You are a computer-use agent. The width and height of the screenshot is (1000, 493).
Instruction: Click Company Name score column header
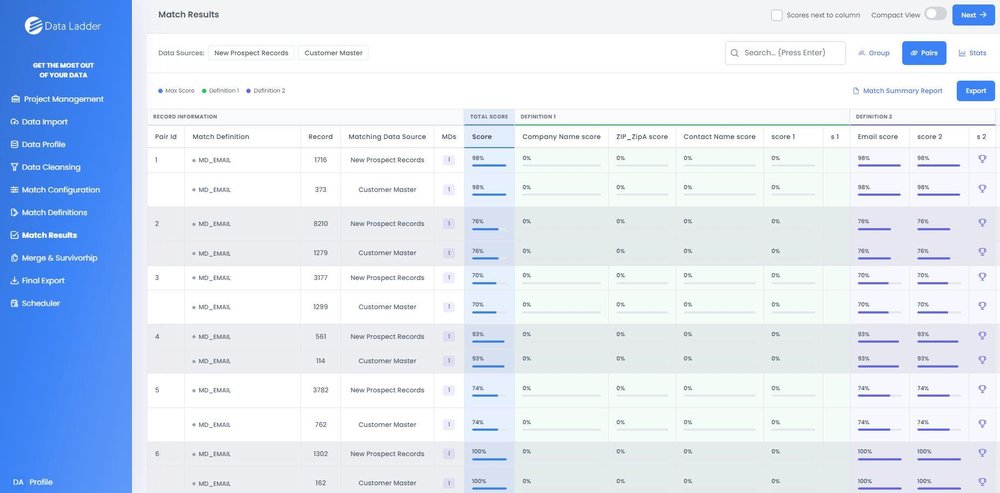click(561, 136)
